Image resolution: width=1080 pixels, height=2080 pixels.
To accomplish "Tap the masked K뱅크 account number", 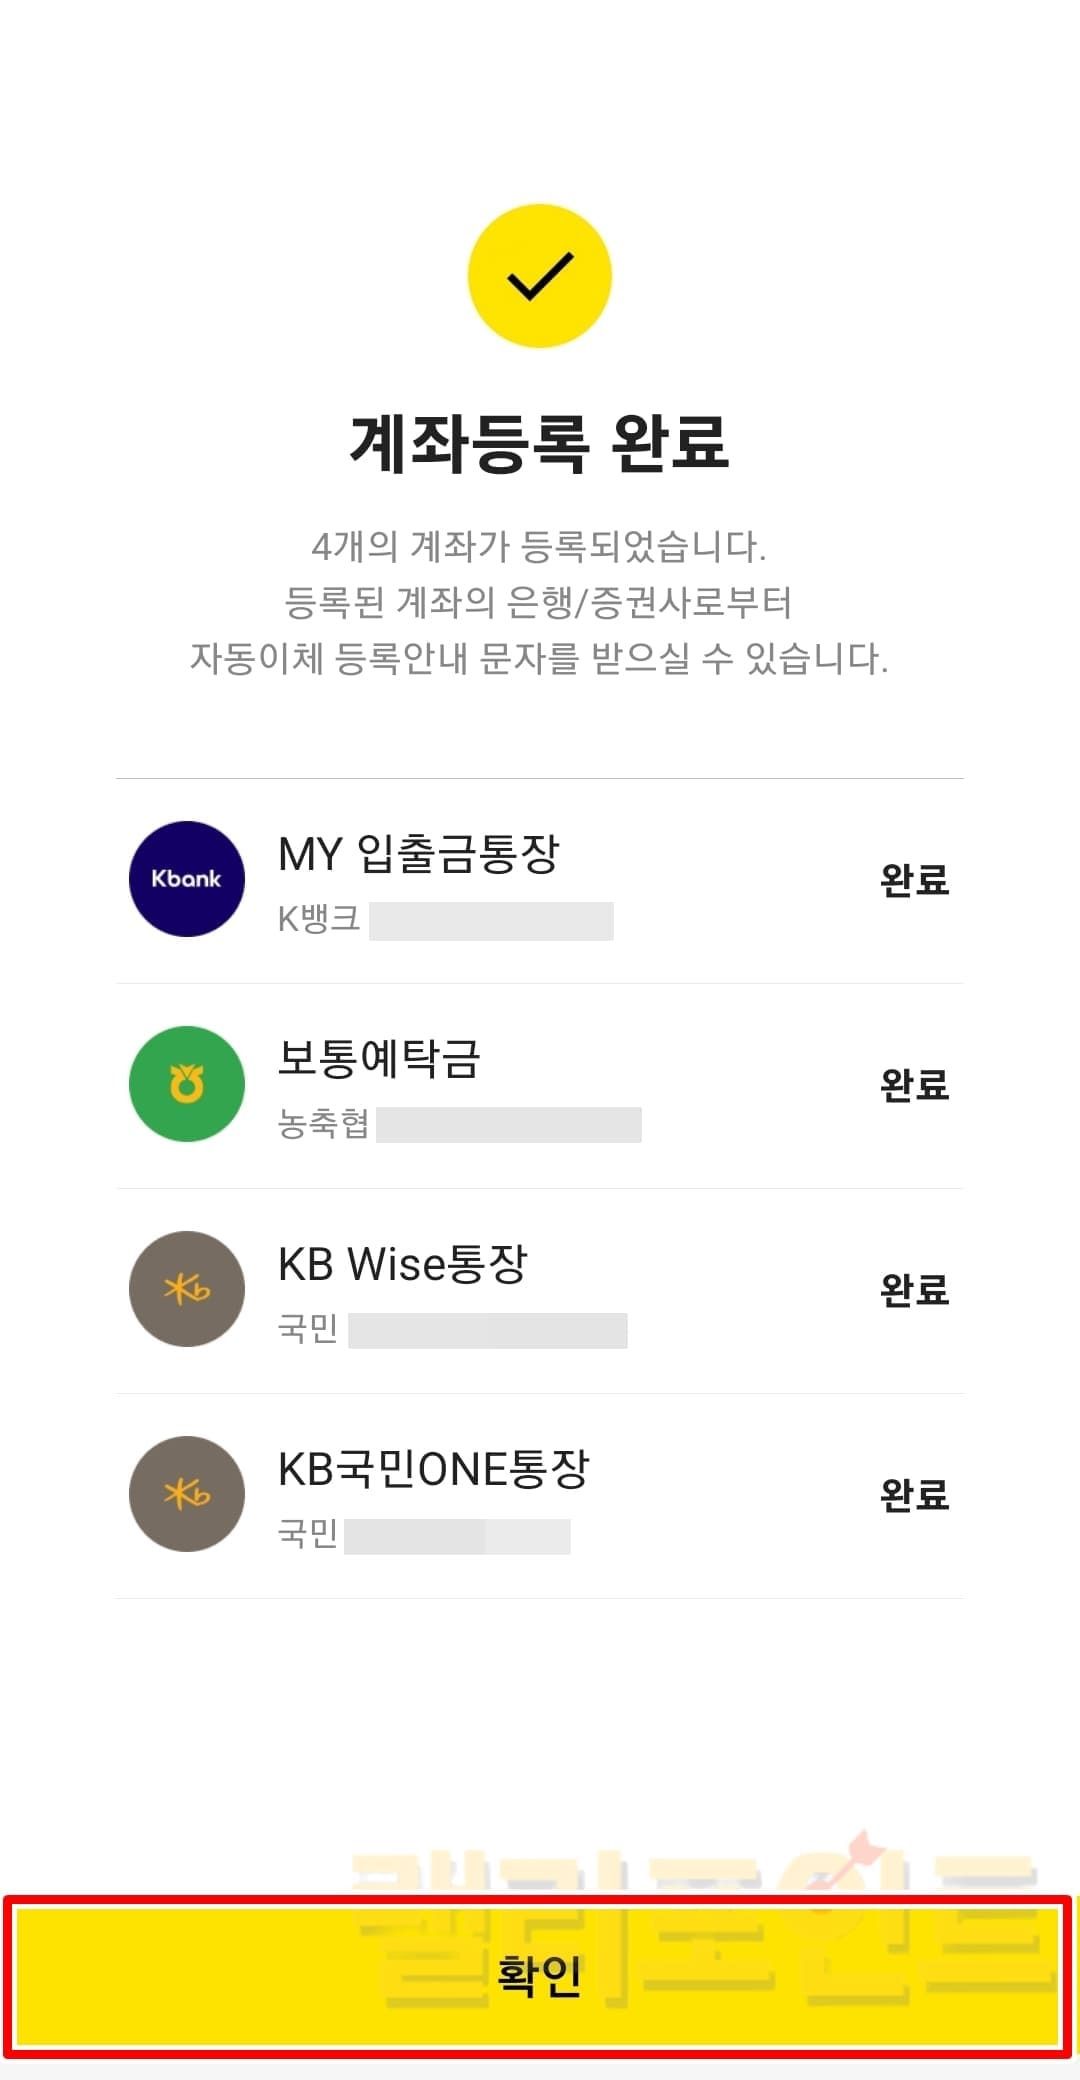I will pos(491,921).
